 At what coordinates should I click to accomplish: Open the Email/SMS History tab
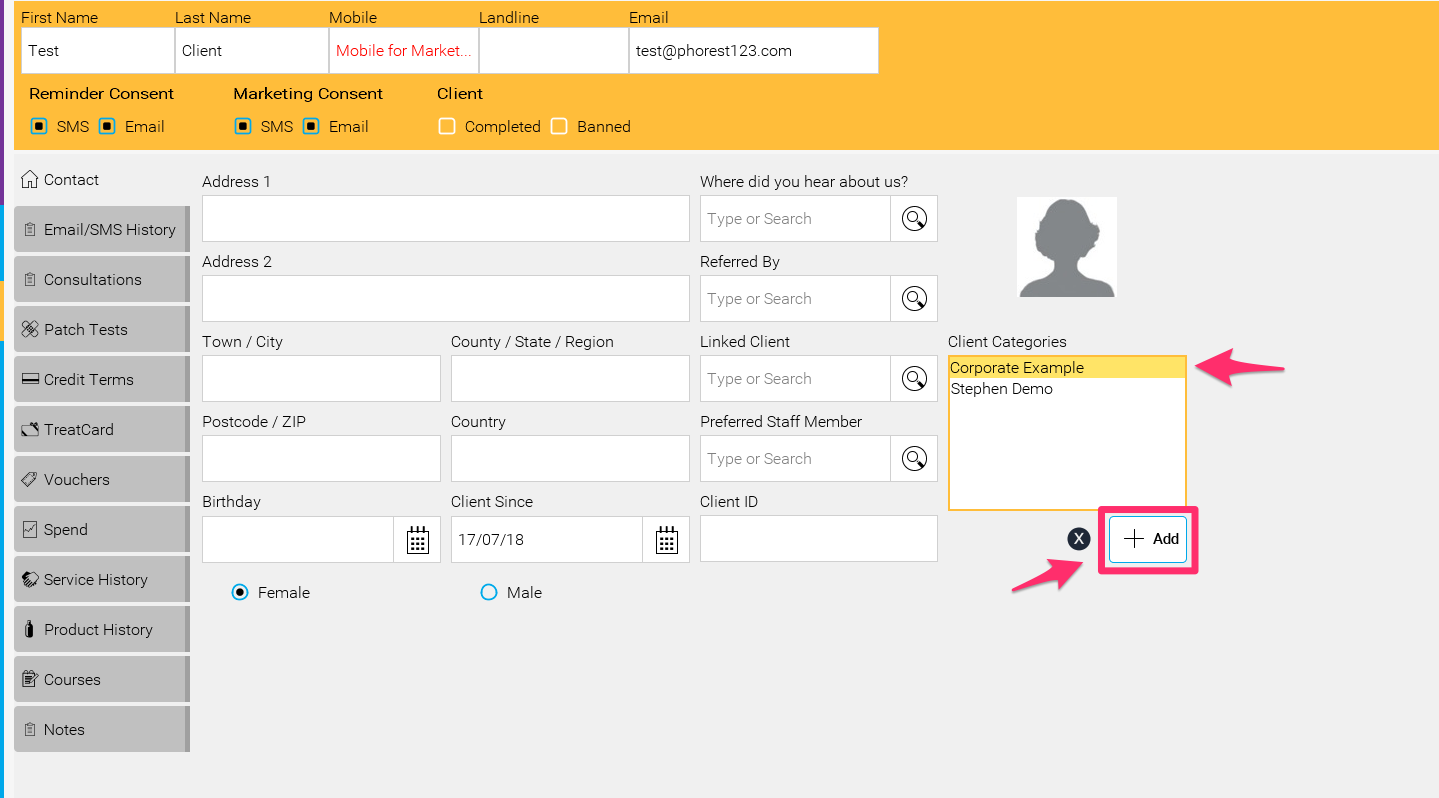click(102, 230)
